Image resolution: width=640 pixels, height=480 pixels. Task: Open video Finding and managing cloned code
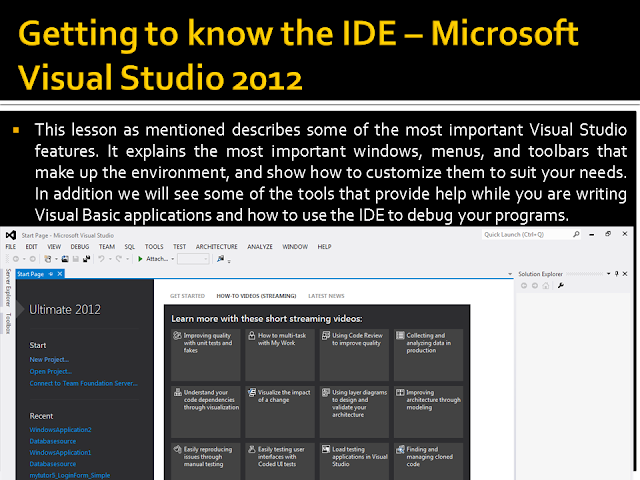(x=429, y=462)
